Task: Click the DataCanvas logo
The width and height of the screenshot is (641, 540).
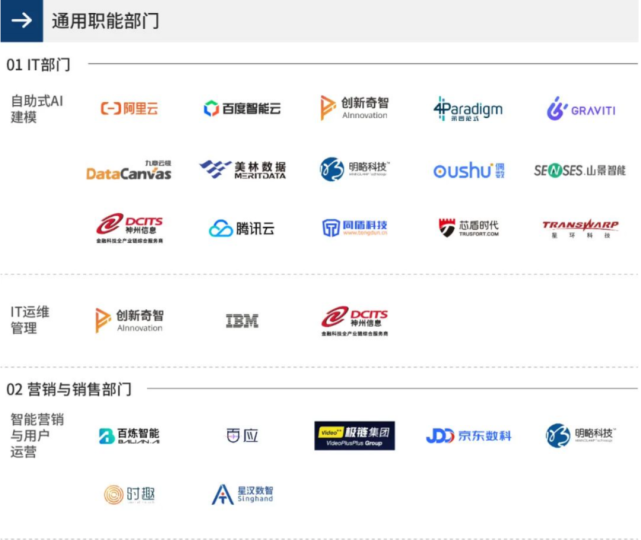Action: coord(129,170)
